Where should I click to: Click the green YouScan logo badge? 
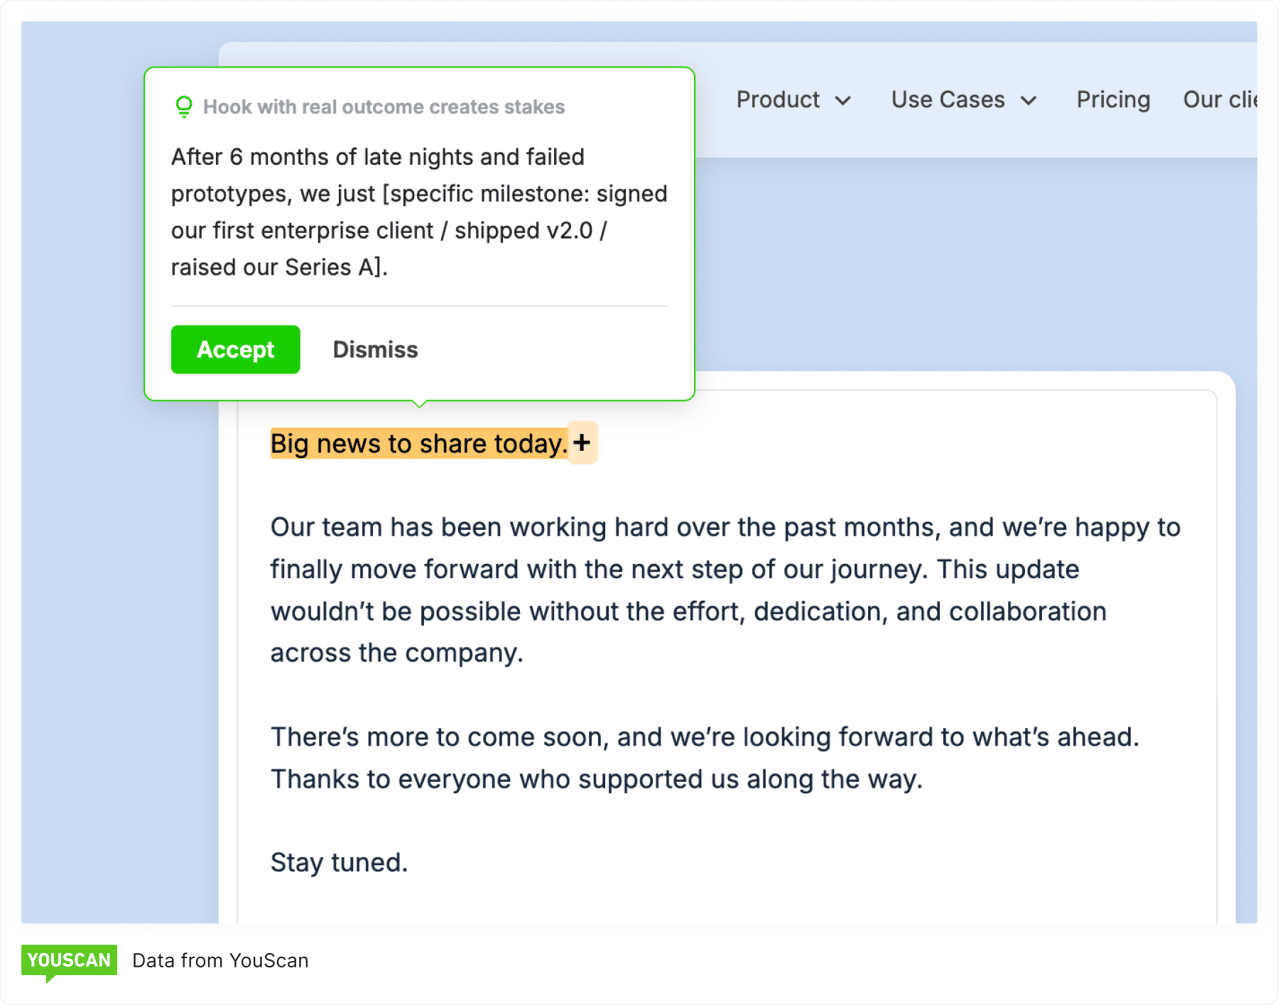pos(69,962)
